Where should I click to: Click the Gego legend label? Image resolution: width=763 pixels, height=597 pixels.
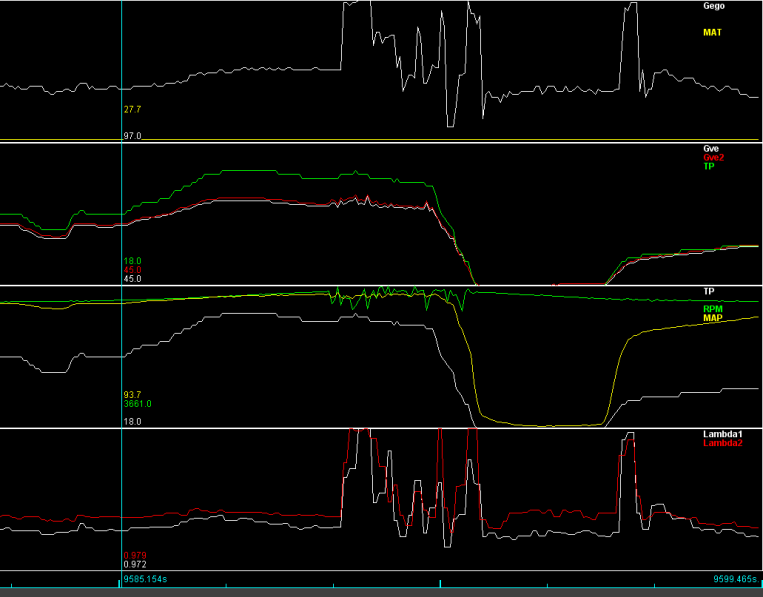pos(713,6)
